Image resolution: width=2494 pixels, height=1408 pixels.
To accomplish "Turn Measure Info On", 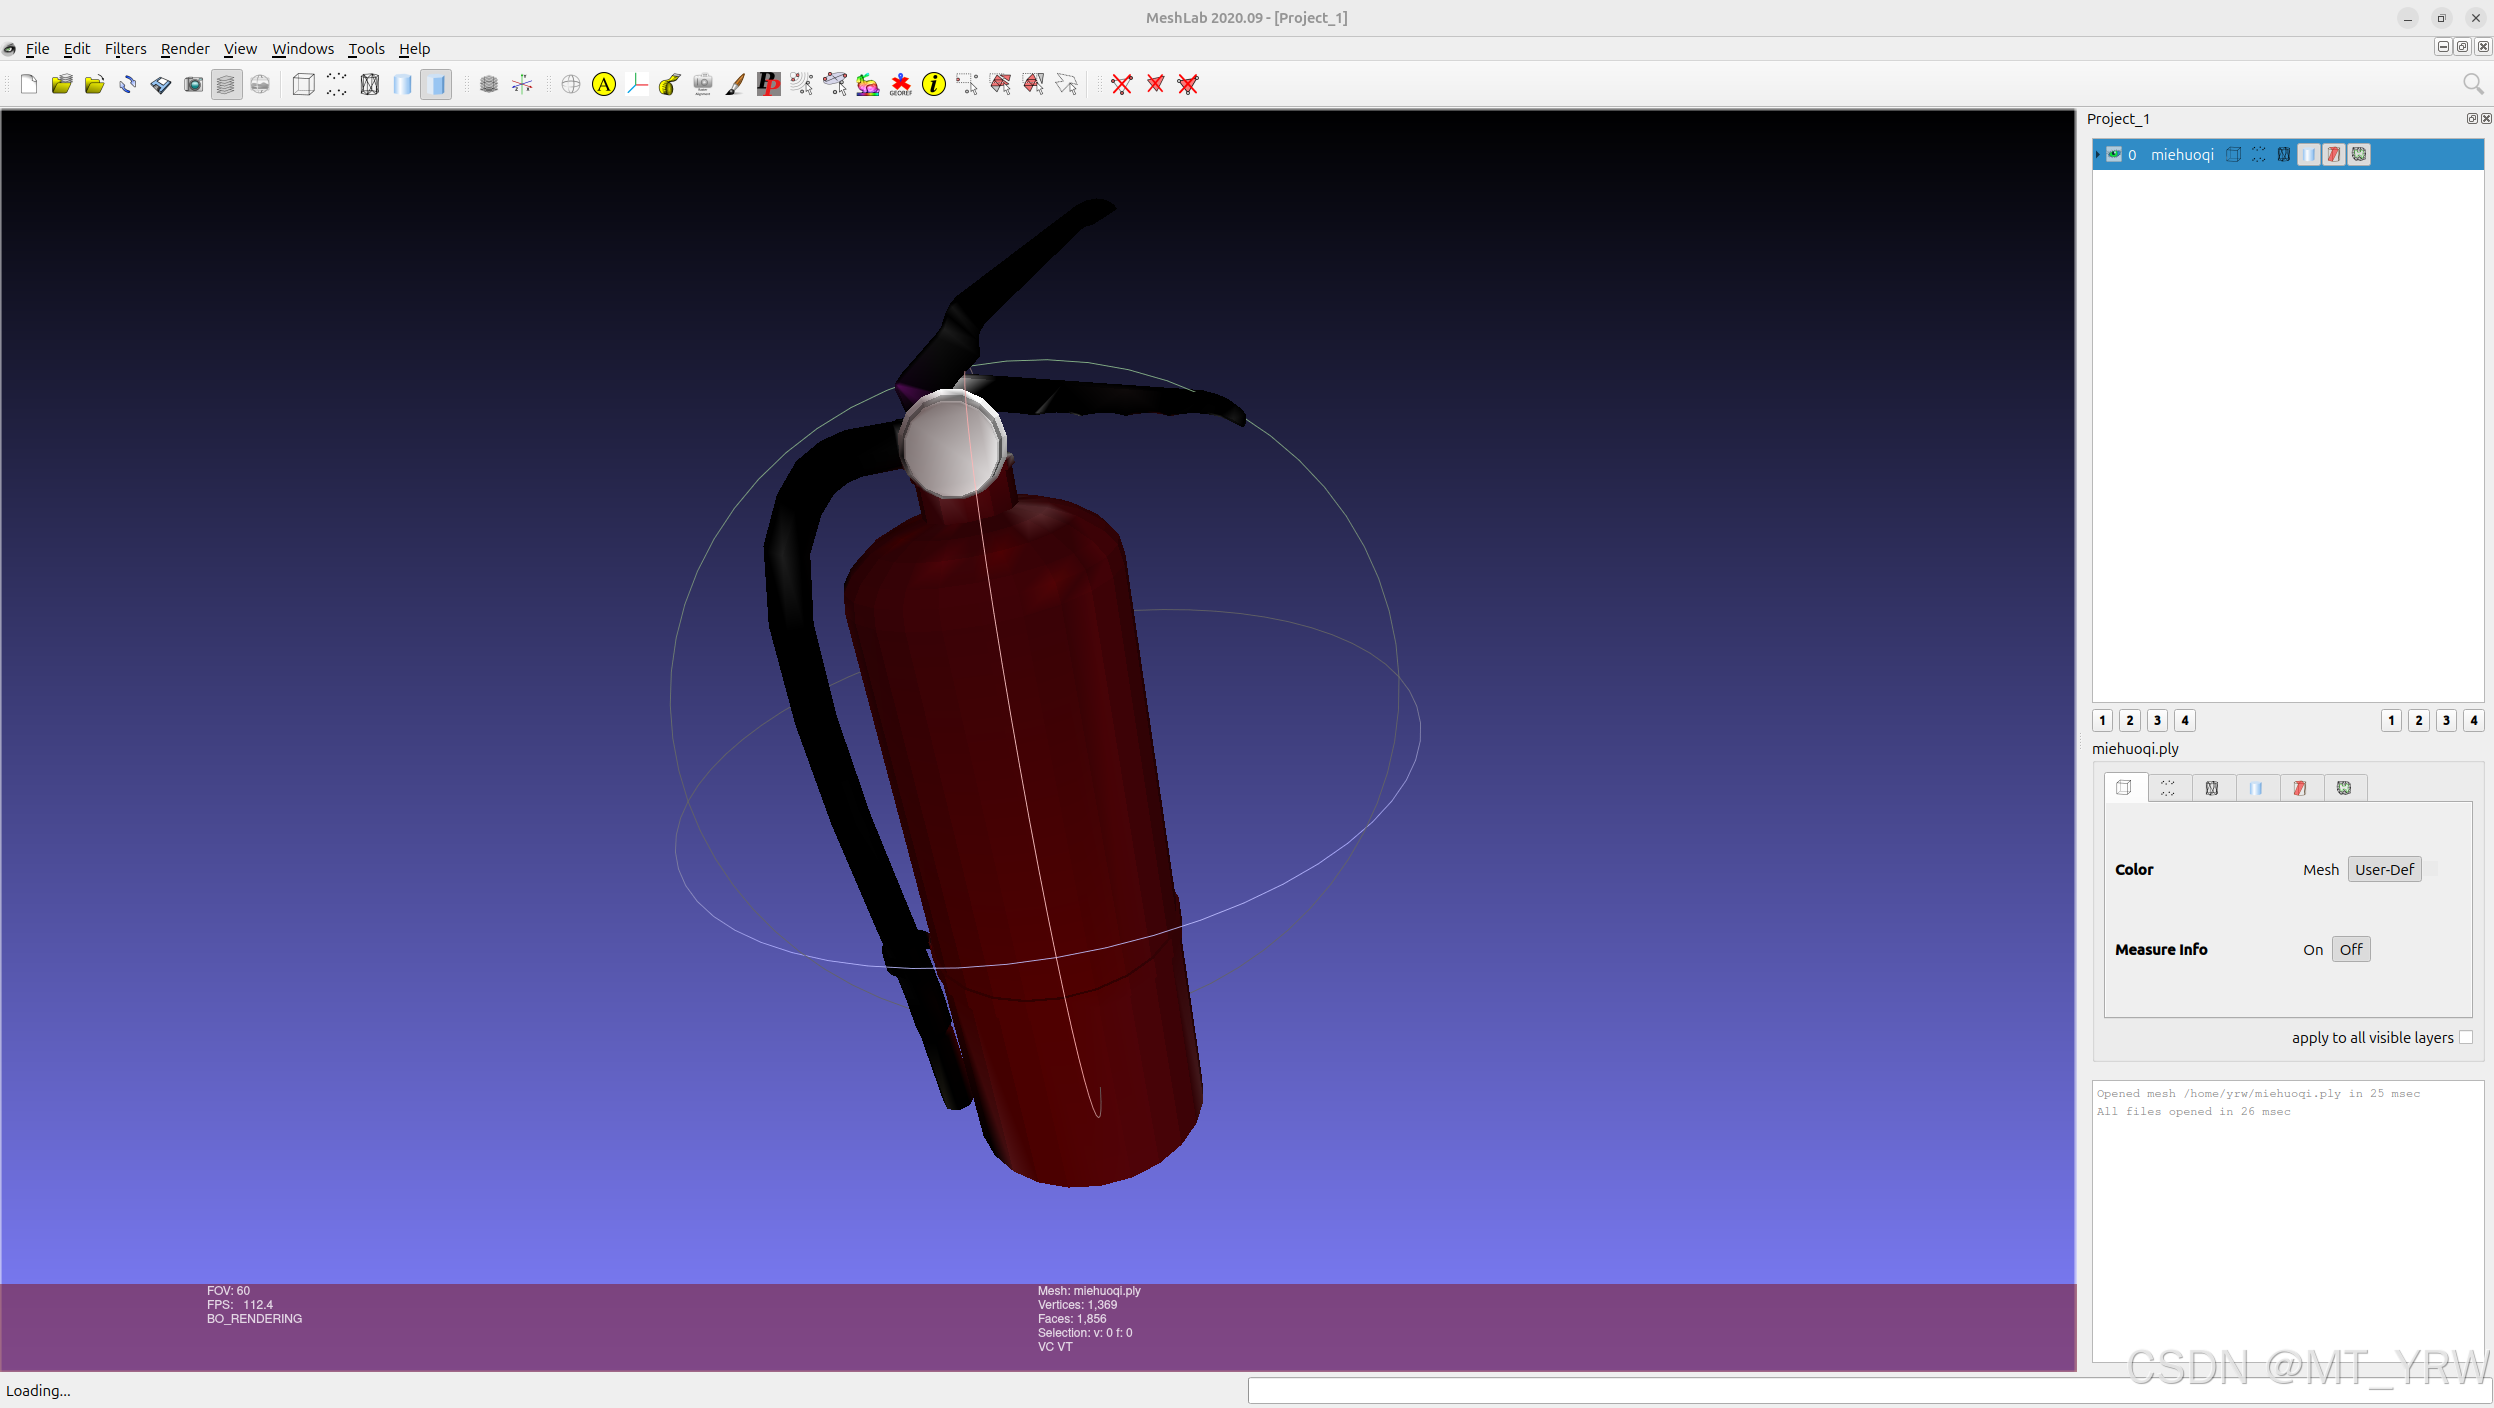I will [2313, 949].
